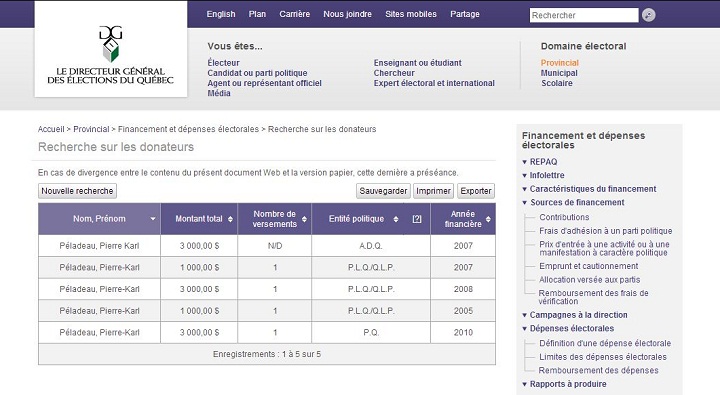Click the Sauvegarder button
The width and height of the screenshot is (720, 395).
click(383, 191)
